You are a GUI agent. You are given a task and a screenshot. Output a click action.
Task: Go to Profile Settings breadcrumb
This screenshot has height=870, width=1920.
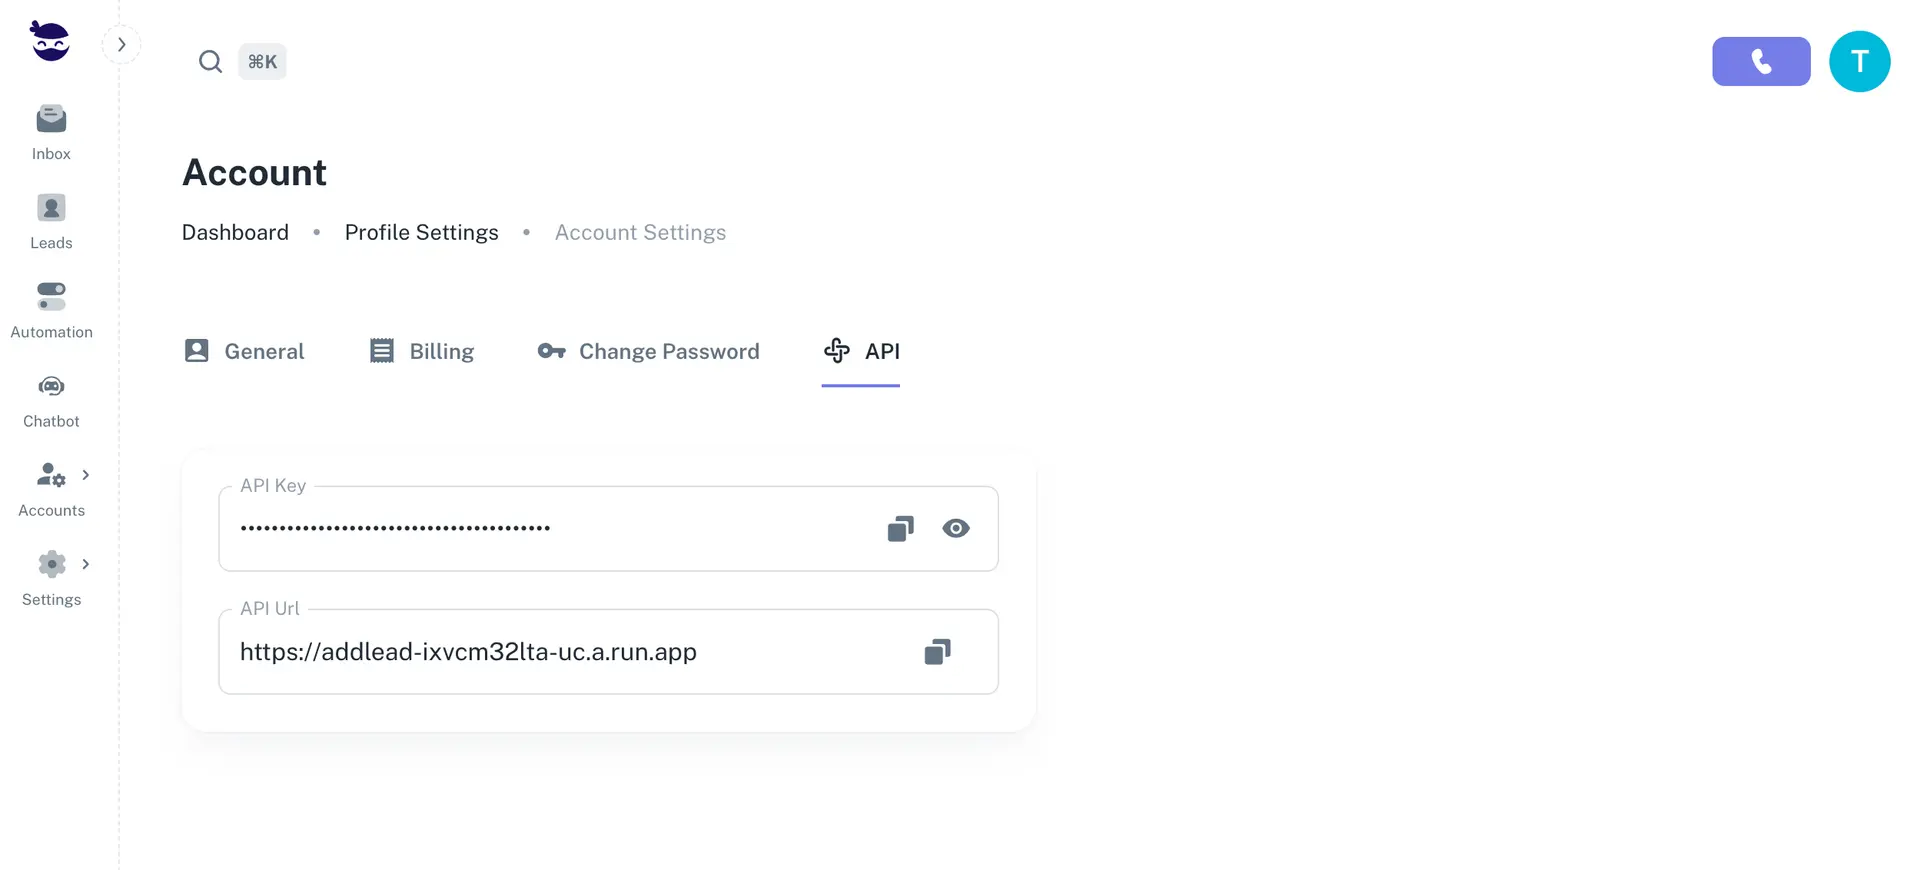tap(421, 232)
